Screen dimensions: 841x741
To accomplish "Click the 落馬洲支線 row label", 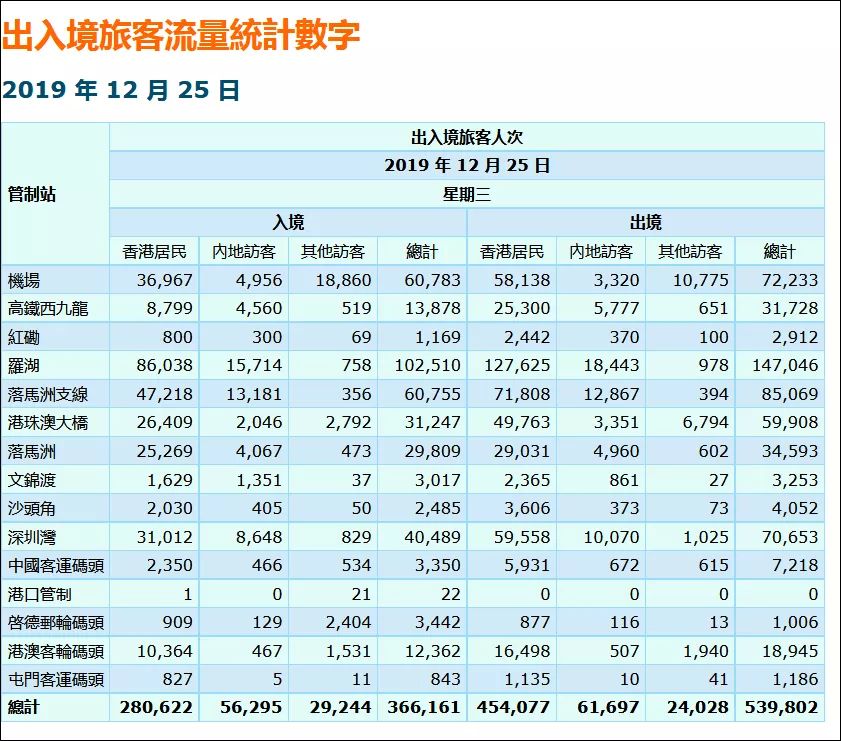I will (x=48, y=395).
